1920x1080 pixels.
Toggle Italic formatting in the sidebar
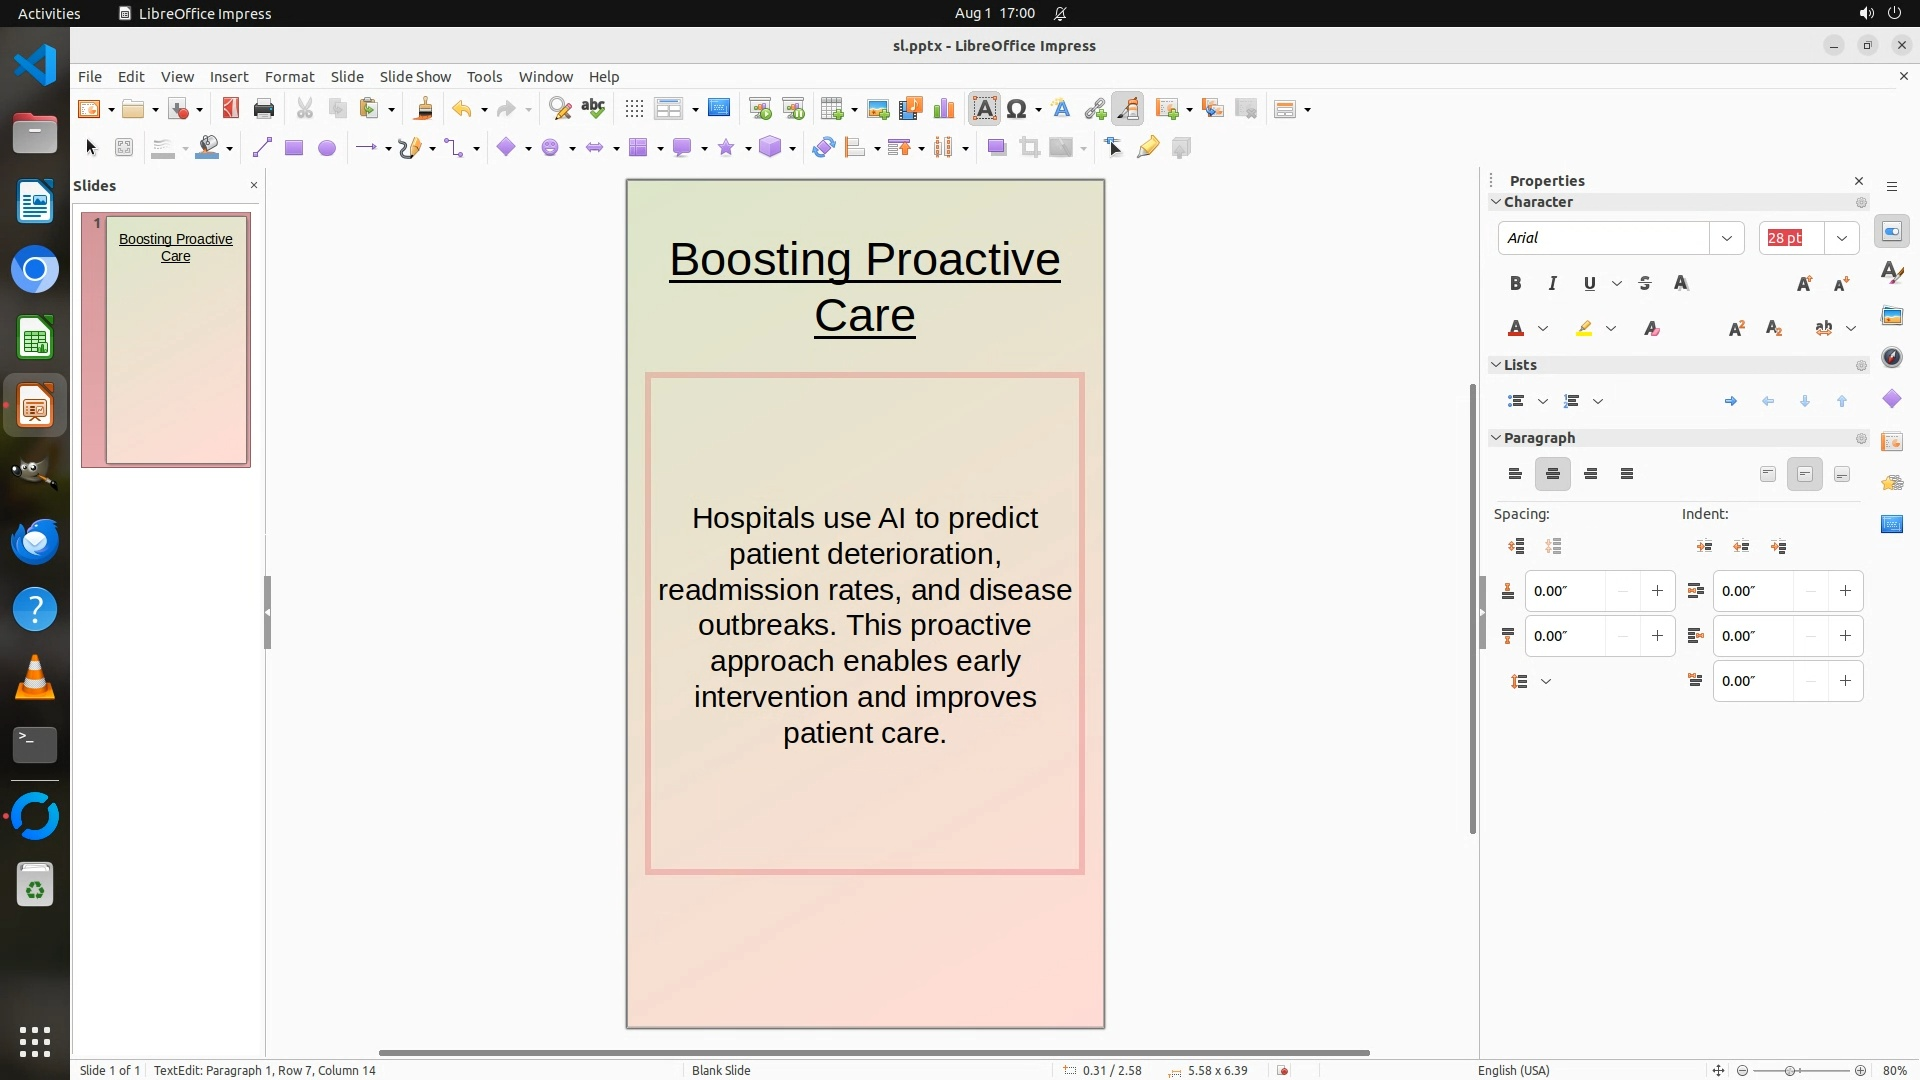(x=1552, y=284)
